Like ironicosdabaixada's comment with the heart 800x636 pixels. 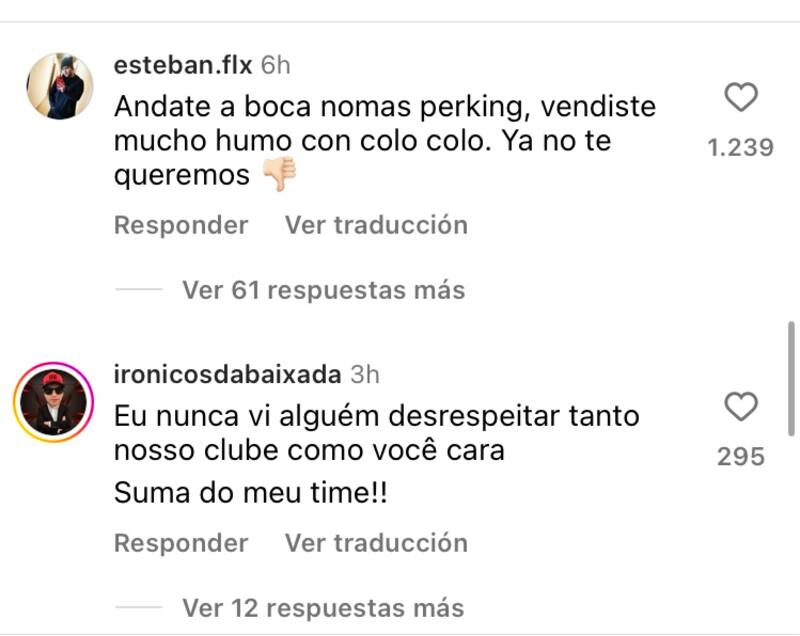[740, 407]
